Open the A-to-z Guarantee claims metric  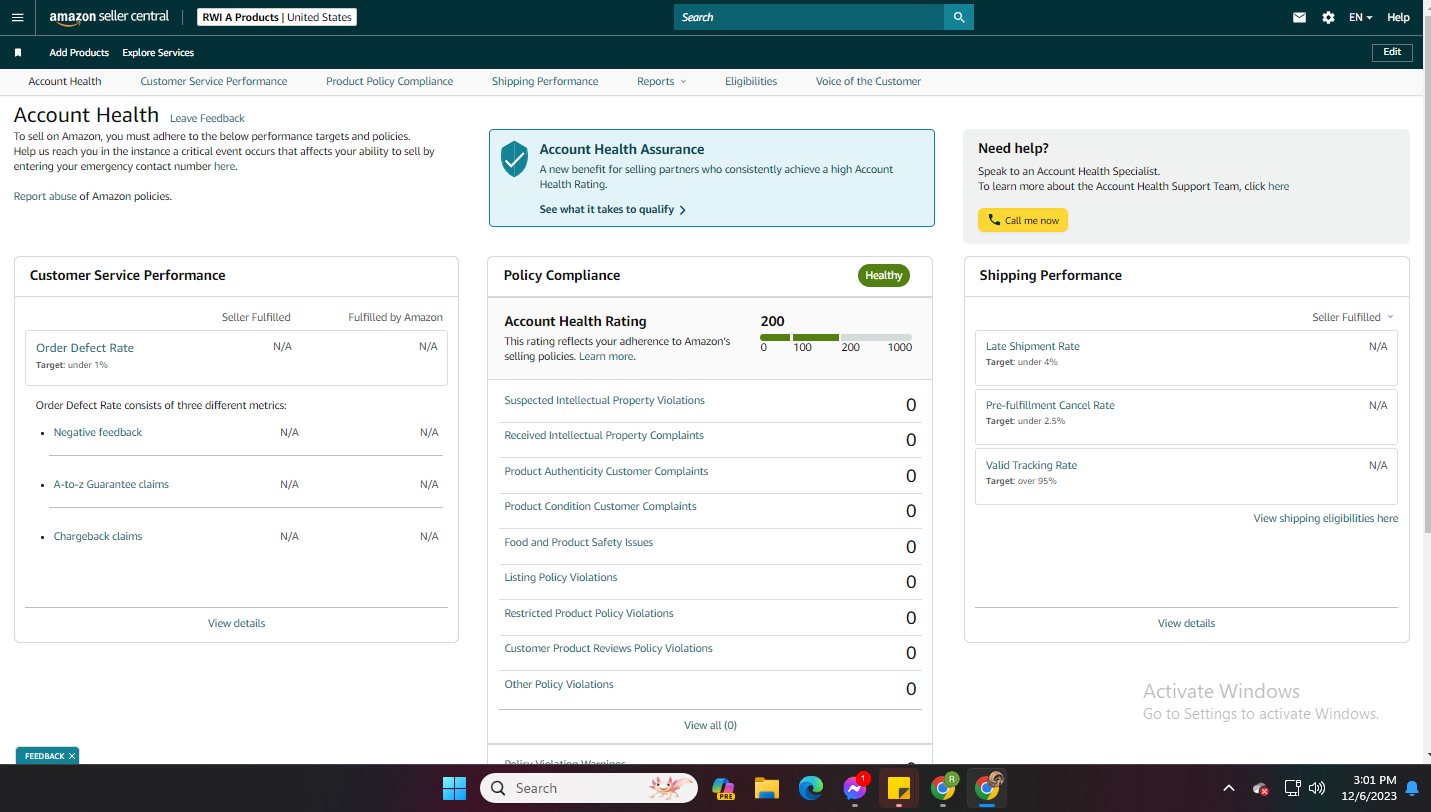[x=111, y=484]
